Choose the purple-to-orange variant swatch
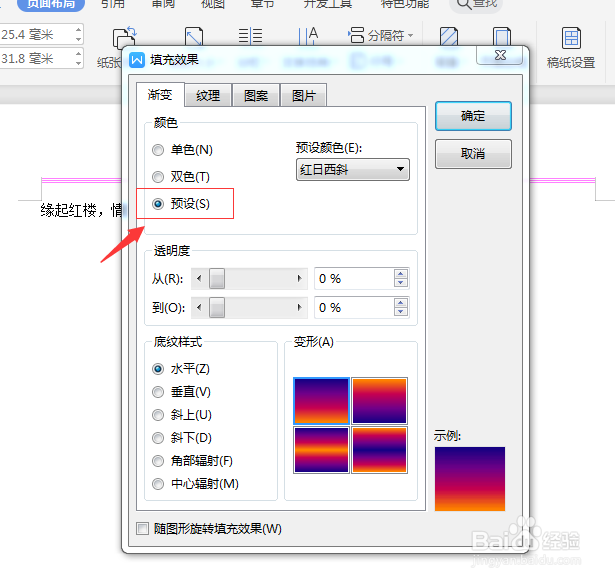The width and height of the screenshot is (615, 581). 321,401
